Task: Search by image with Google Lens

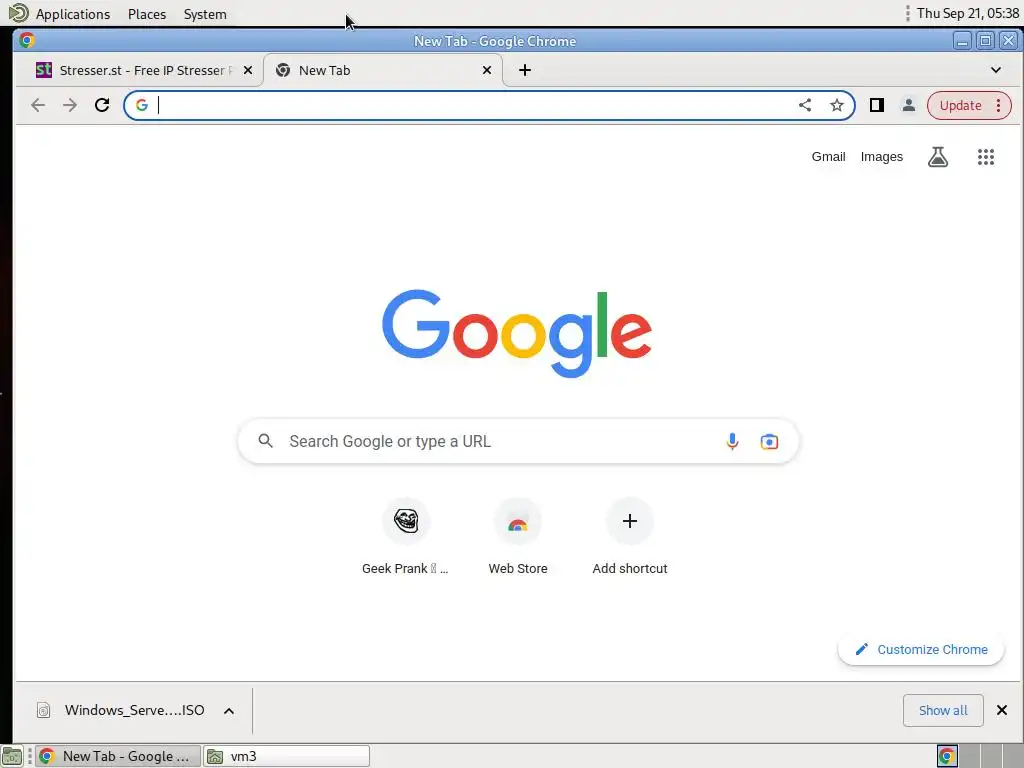Action: tap(769, 441)
